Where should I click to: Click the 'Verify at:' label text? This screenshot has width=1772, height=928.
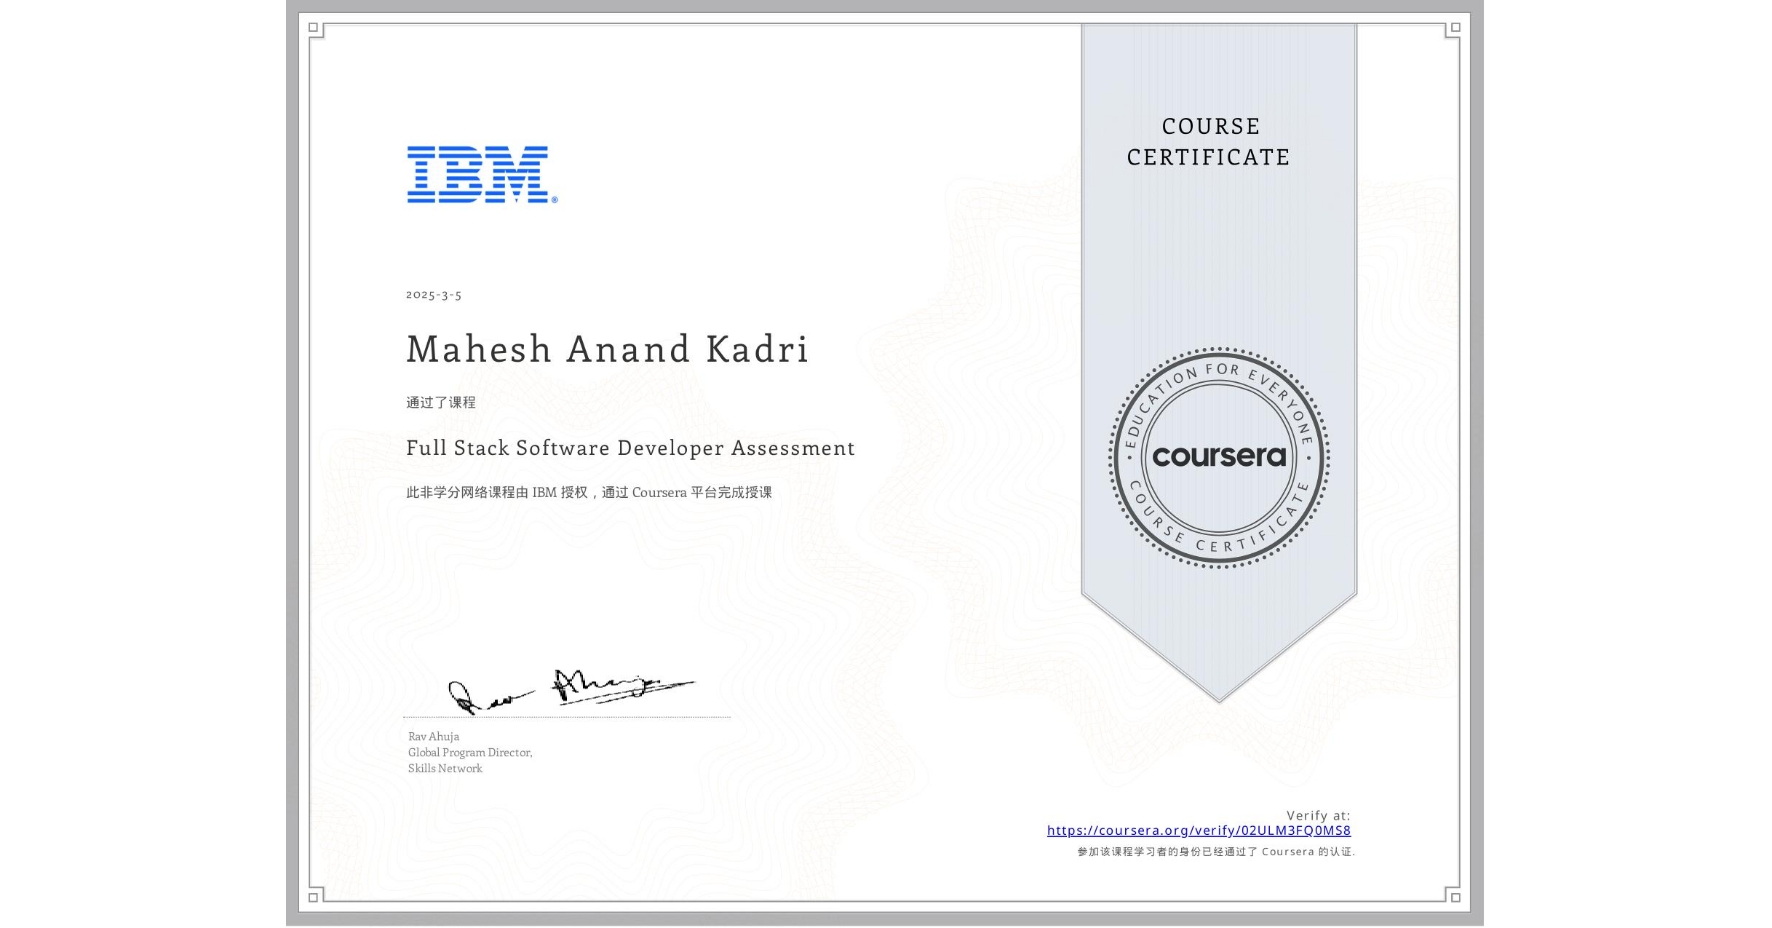(1316, 814)
